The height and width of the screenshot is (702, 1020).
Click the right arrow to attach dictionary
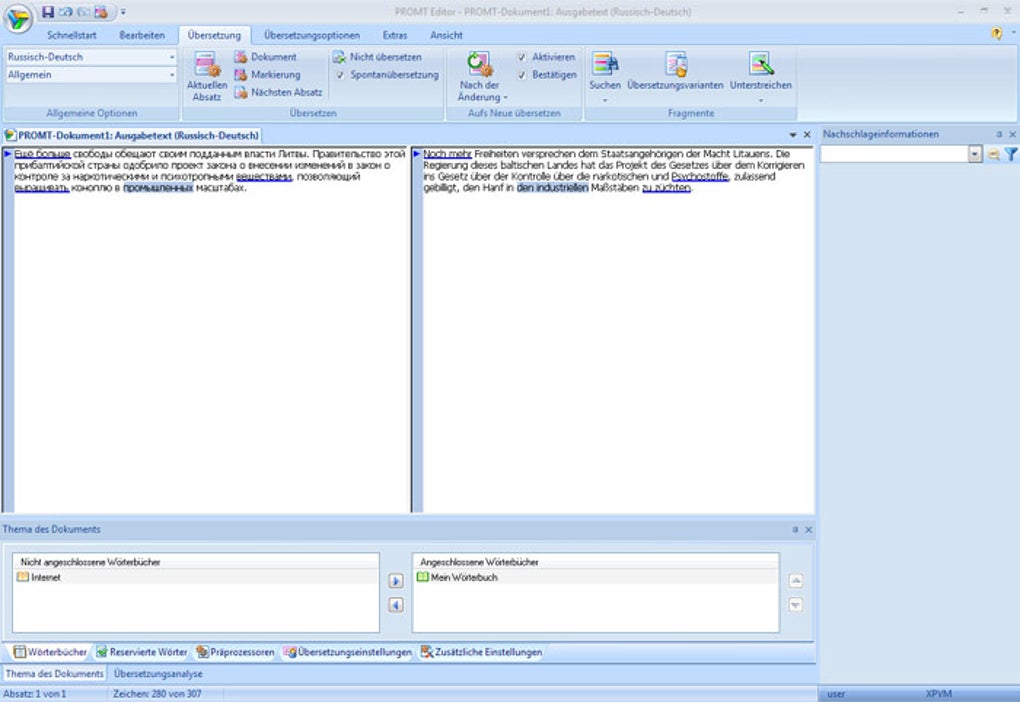click(x=396, y=580)
